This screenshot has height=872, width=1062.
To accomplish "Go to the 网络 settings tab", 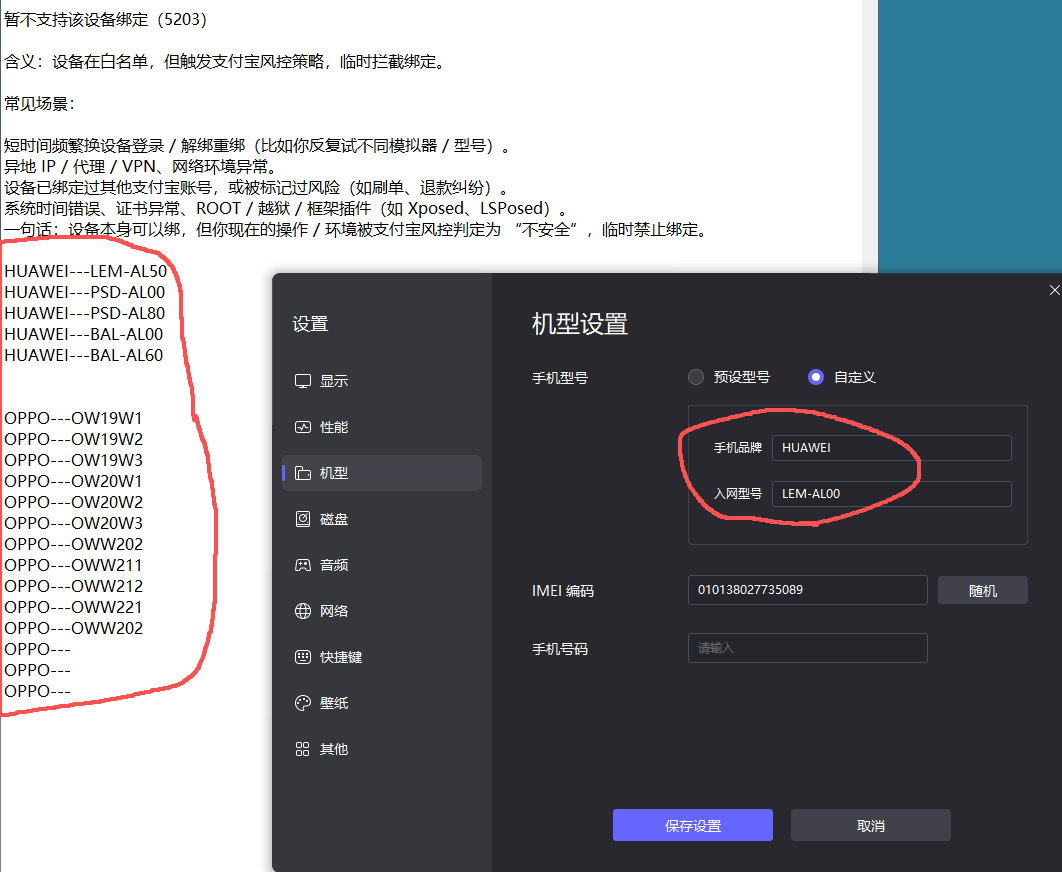I will coord(382,611).
